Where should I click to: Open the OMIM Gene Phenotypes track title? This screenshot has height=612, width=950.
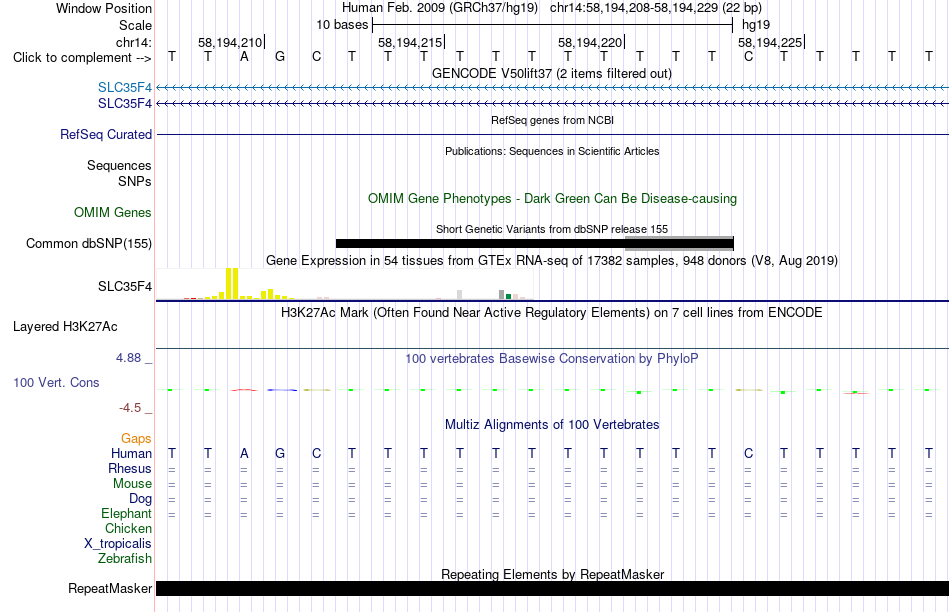tap(552, 199)
